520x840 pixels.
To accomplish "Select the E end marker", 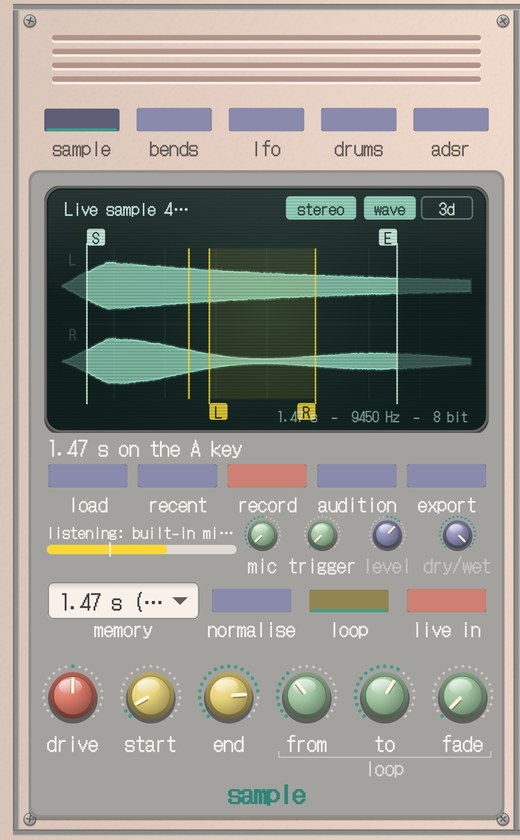I will [388, 237].
